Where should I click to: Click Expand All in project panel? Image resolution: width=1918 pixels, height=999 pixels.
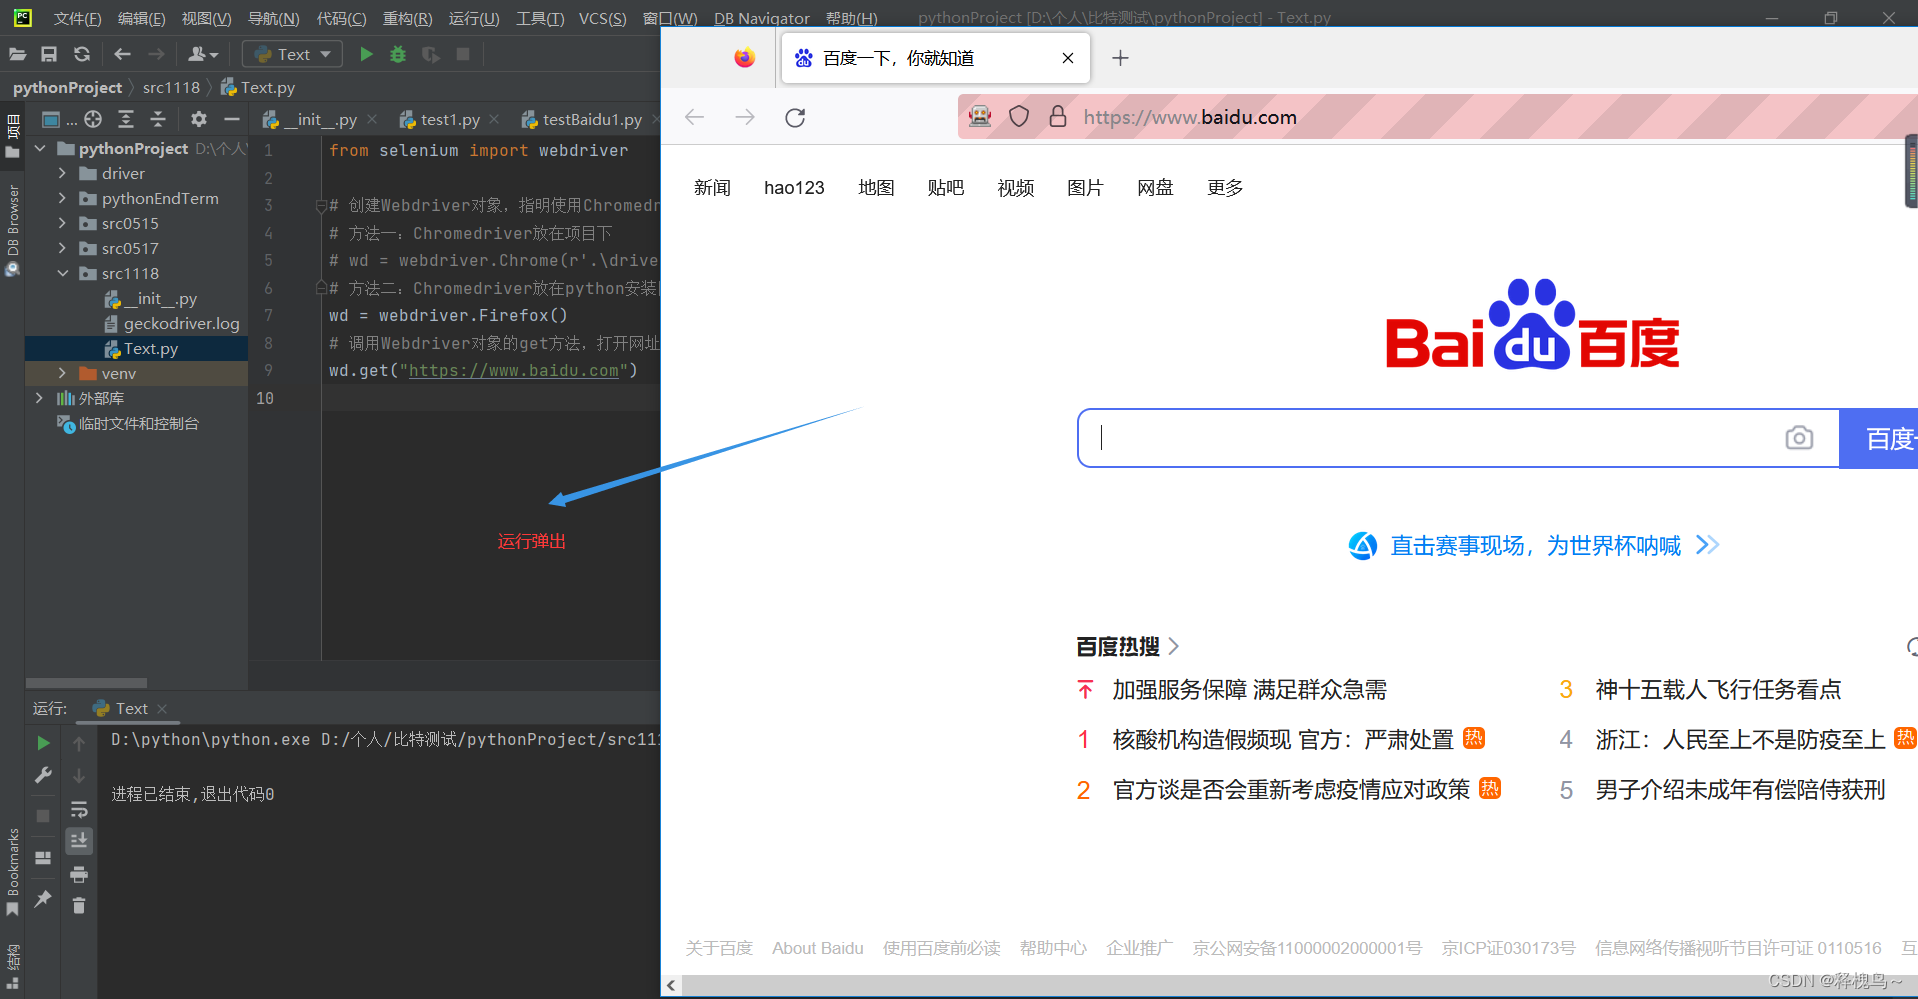coord(126,119)
